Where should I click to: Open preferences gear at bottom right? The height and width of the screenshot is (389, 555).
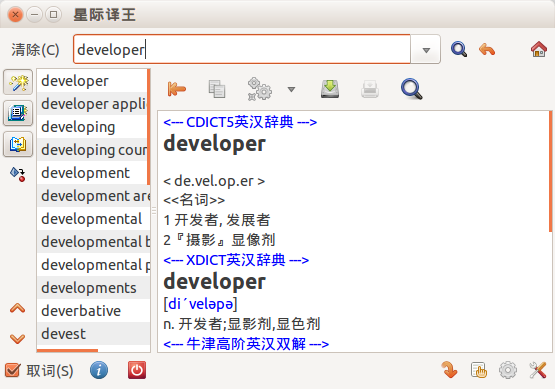click(508, 370)
